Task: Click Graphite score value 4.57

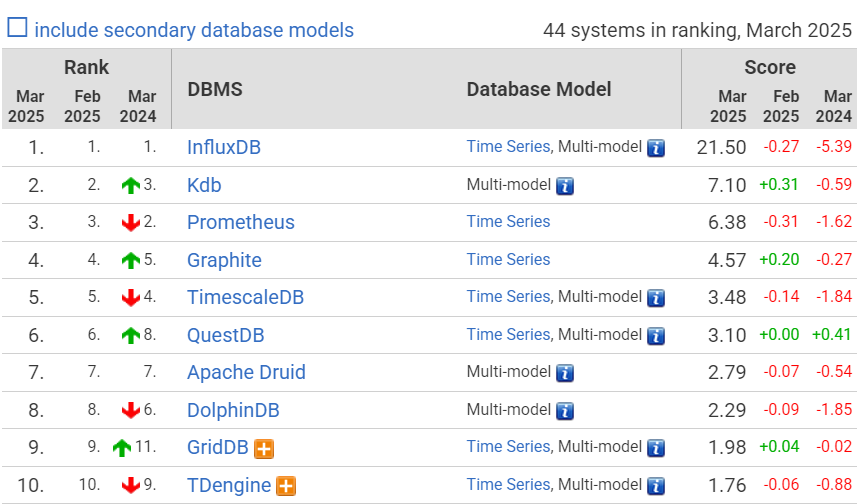Action: tap(726, 260)
